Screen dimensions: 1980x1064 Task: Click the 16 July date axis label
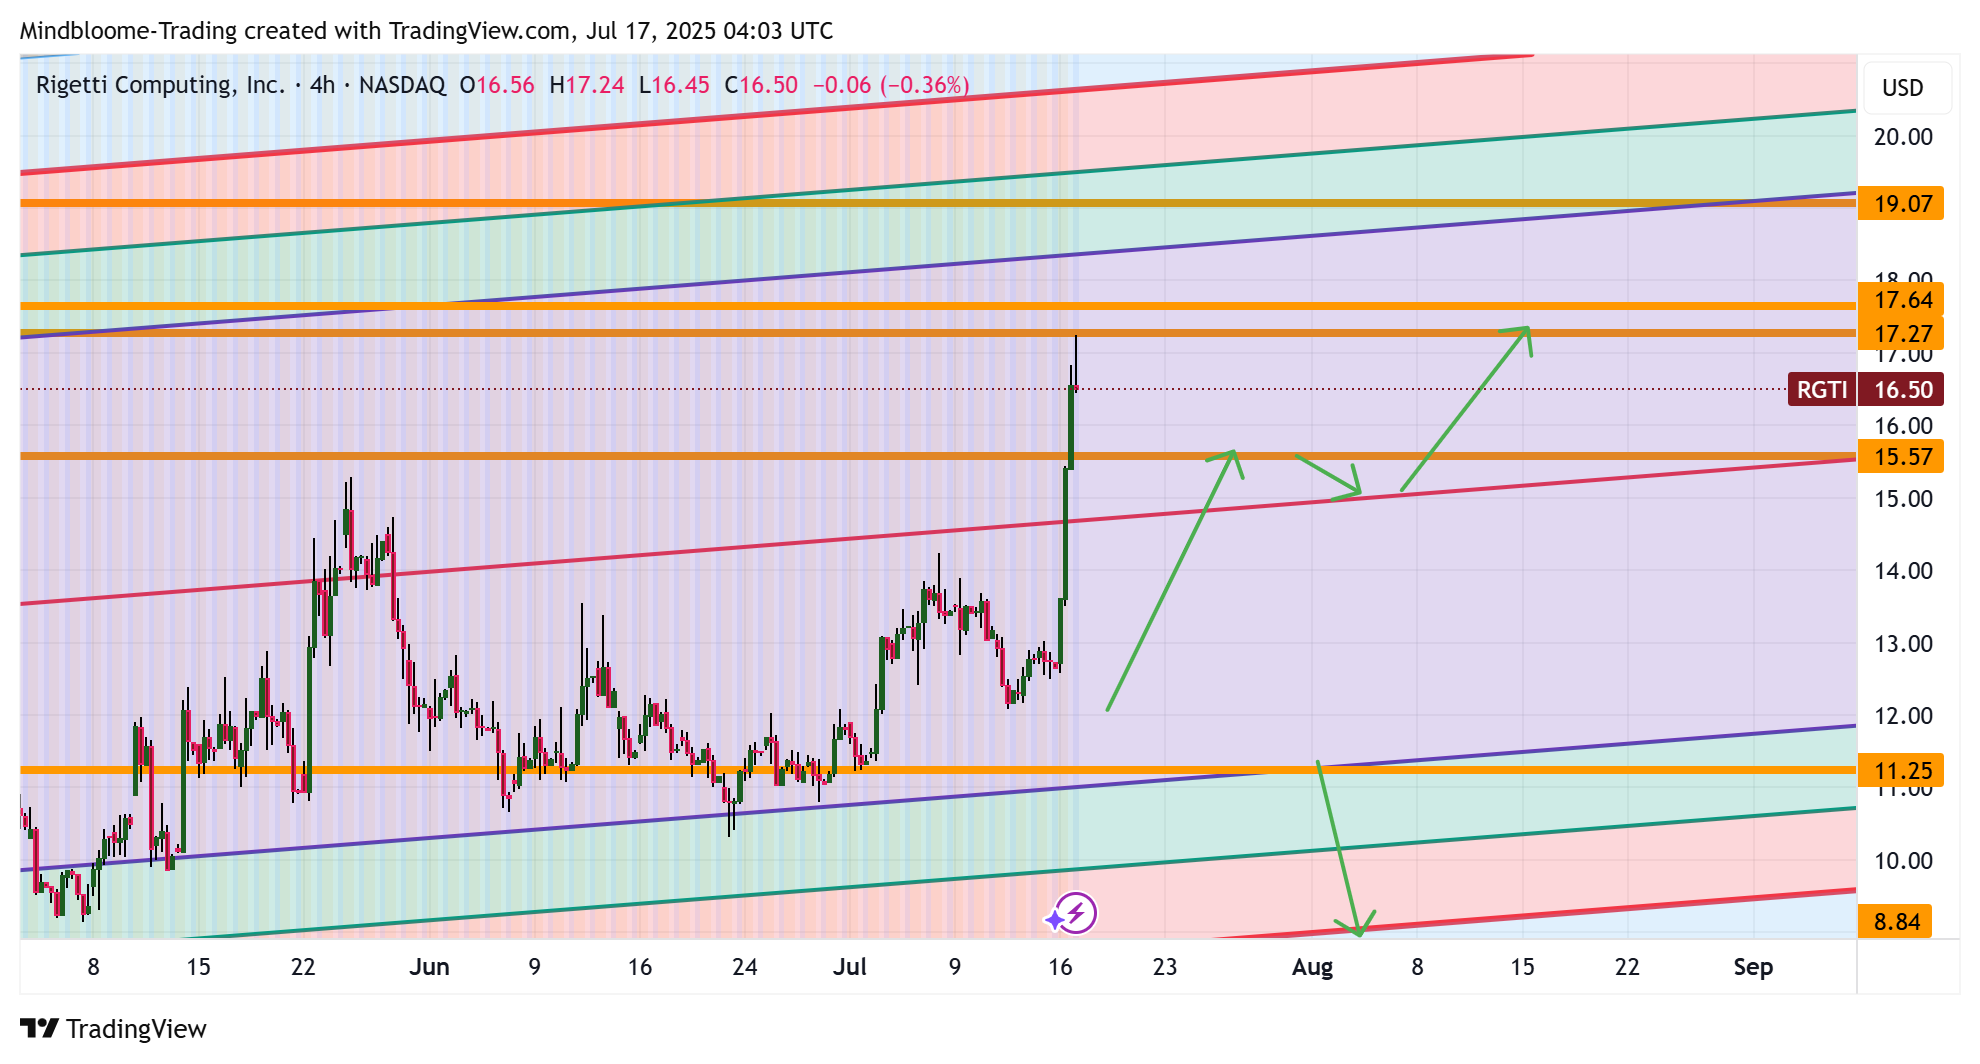tap(1060, 967)
